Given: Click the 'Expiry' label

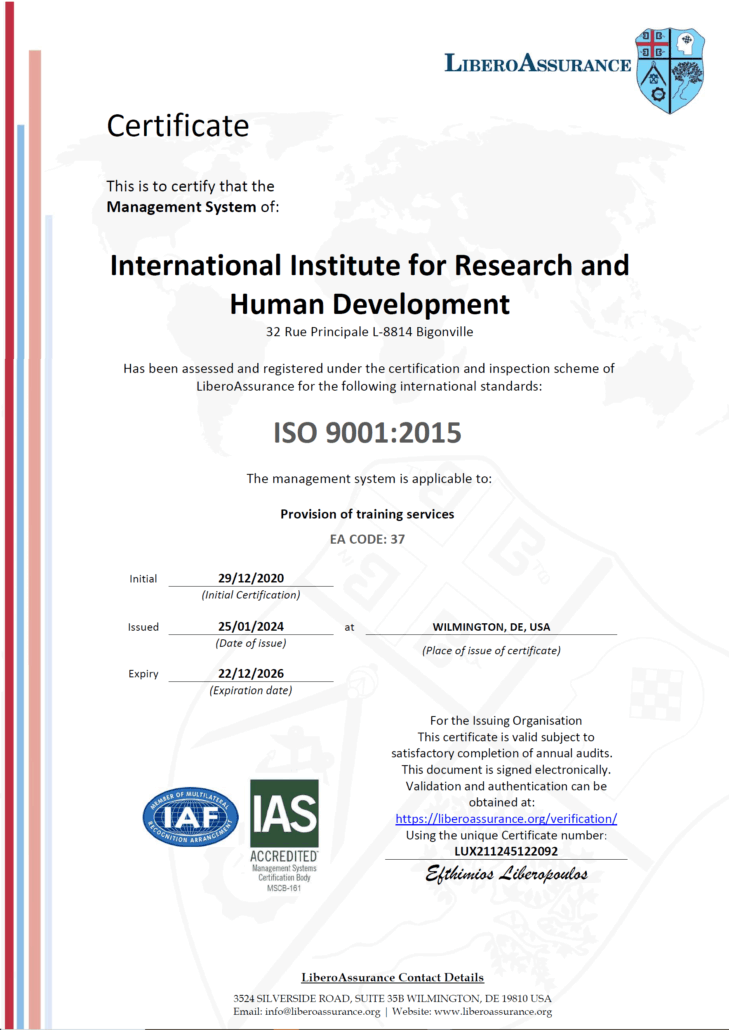Looking at the screenshot, I should pyautogui.click(x=143, y=674).
